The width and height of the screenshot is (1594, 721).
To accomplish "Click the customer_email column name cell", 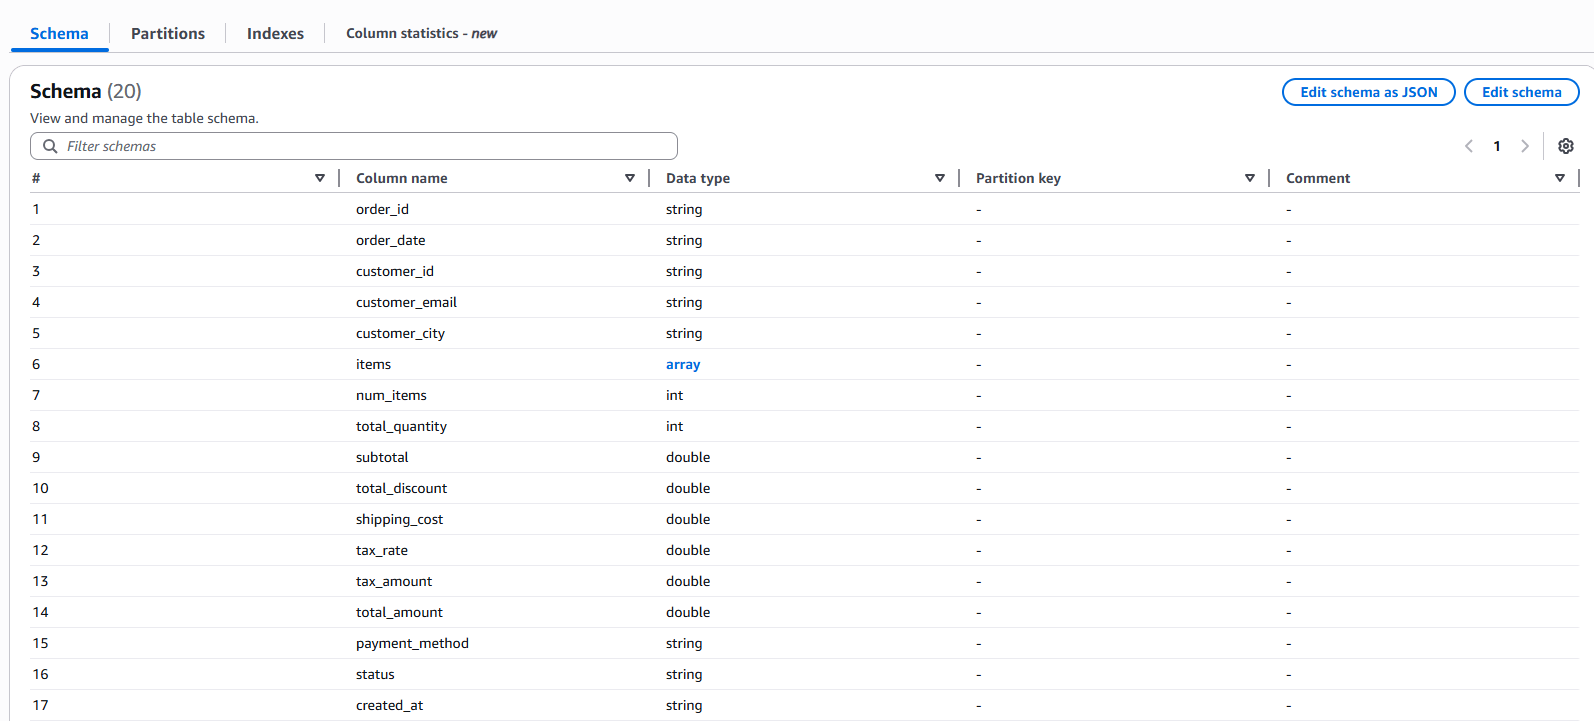I will tap(406, 302).
